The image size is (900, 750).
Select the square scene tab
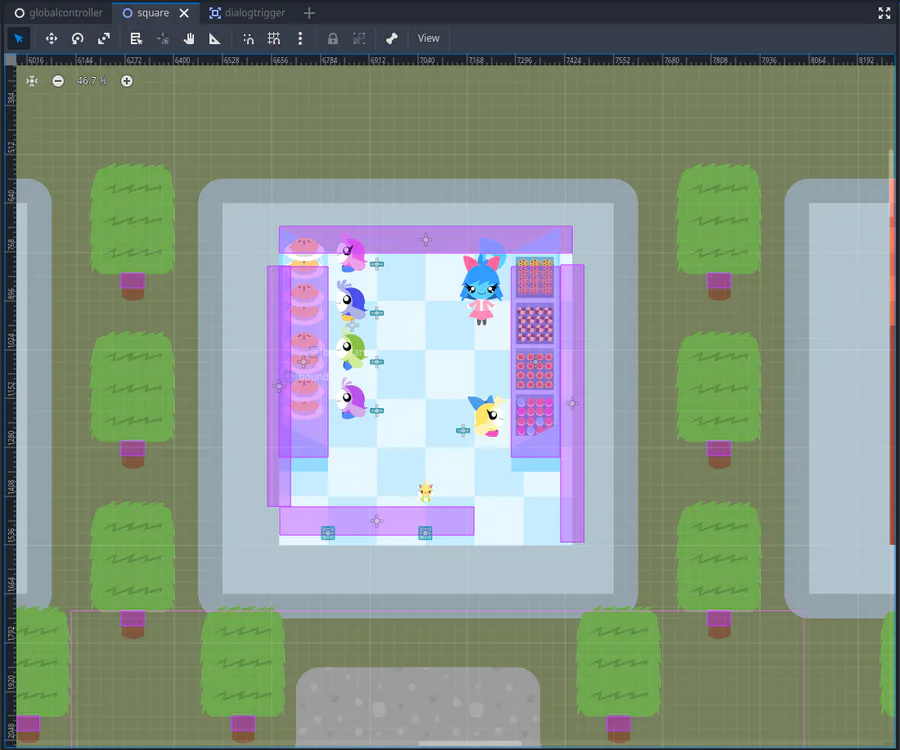pyautogui.click(x=146, y=13)
